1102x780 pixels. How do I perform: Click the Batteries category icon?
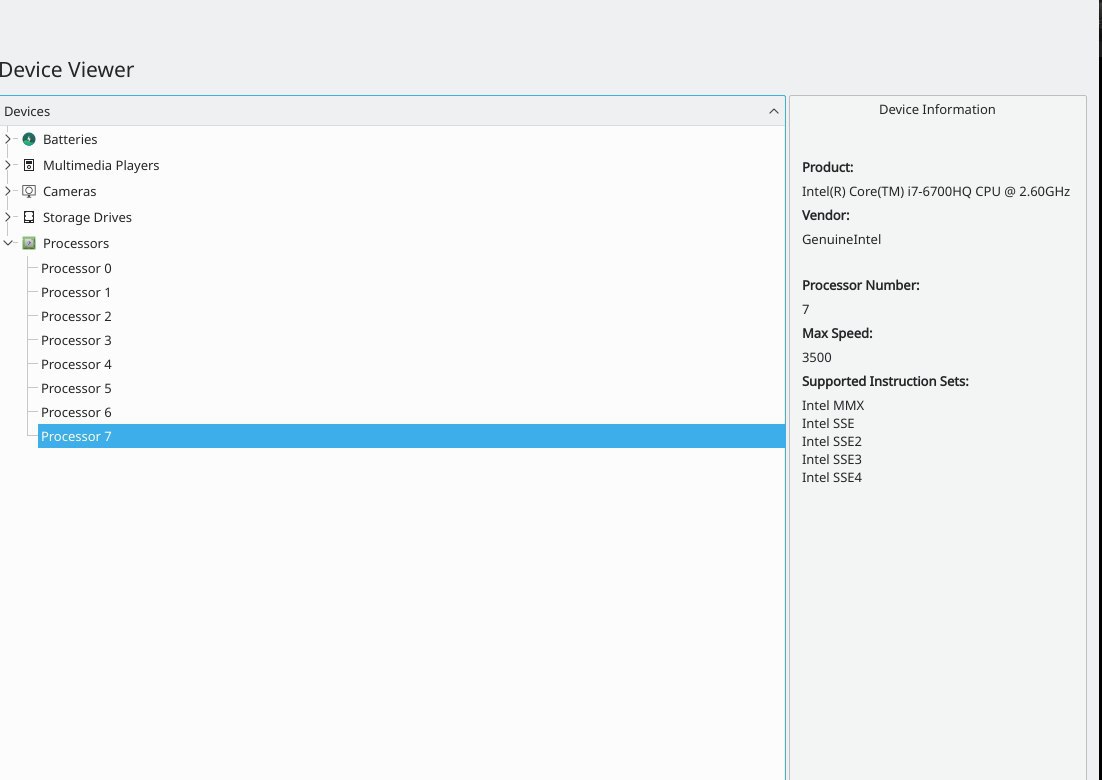point(29,139)
